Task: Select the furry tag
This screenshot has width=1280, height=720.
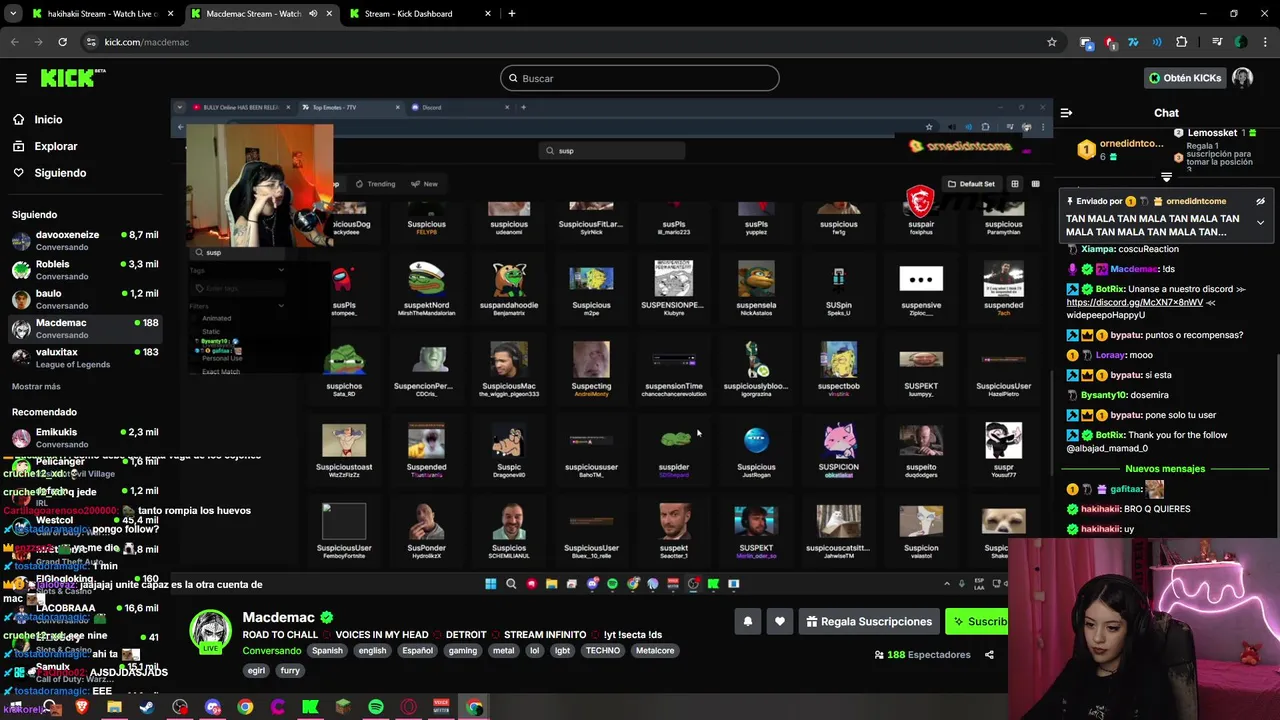Action: pos(290,671)
